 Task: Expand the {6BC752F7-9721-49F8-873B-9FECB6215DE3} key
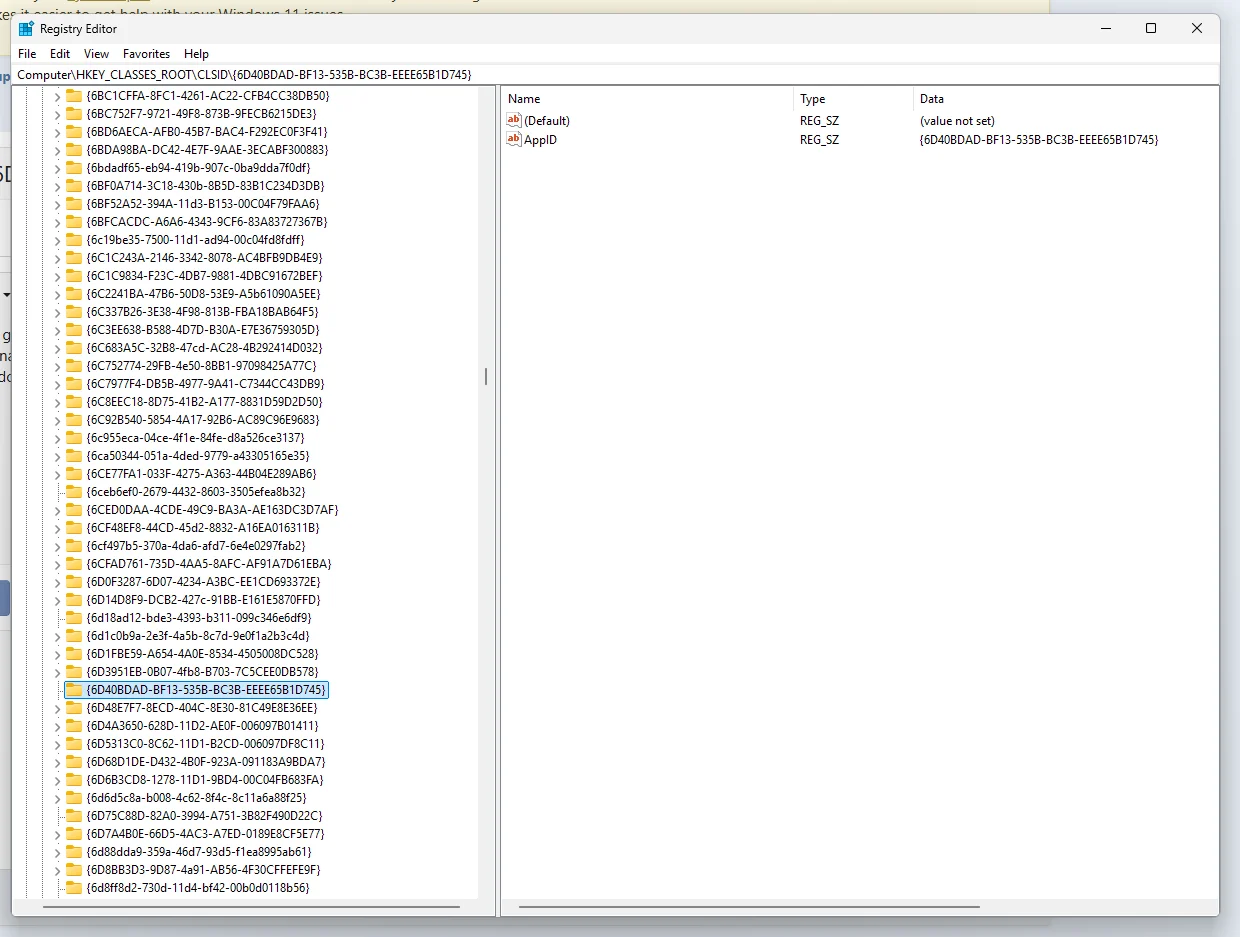57,114
